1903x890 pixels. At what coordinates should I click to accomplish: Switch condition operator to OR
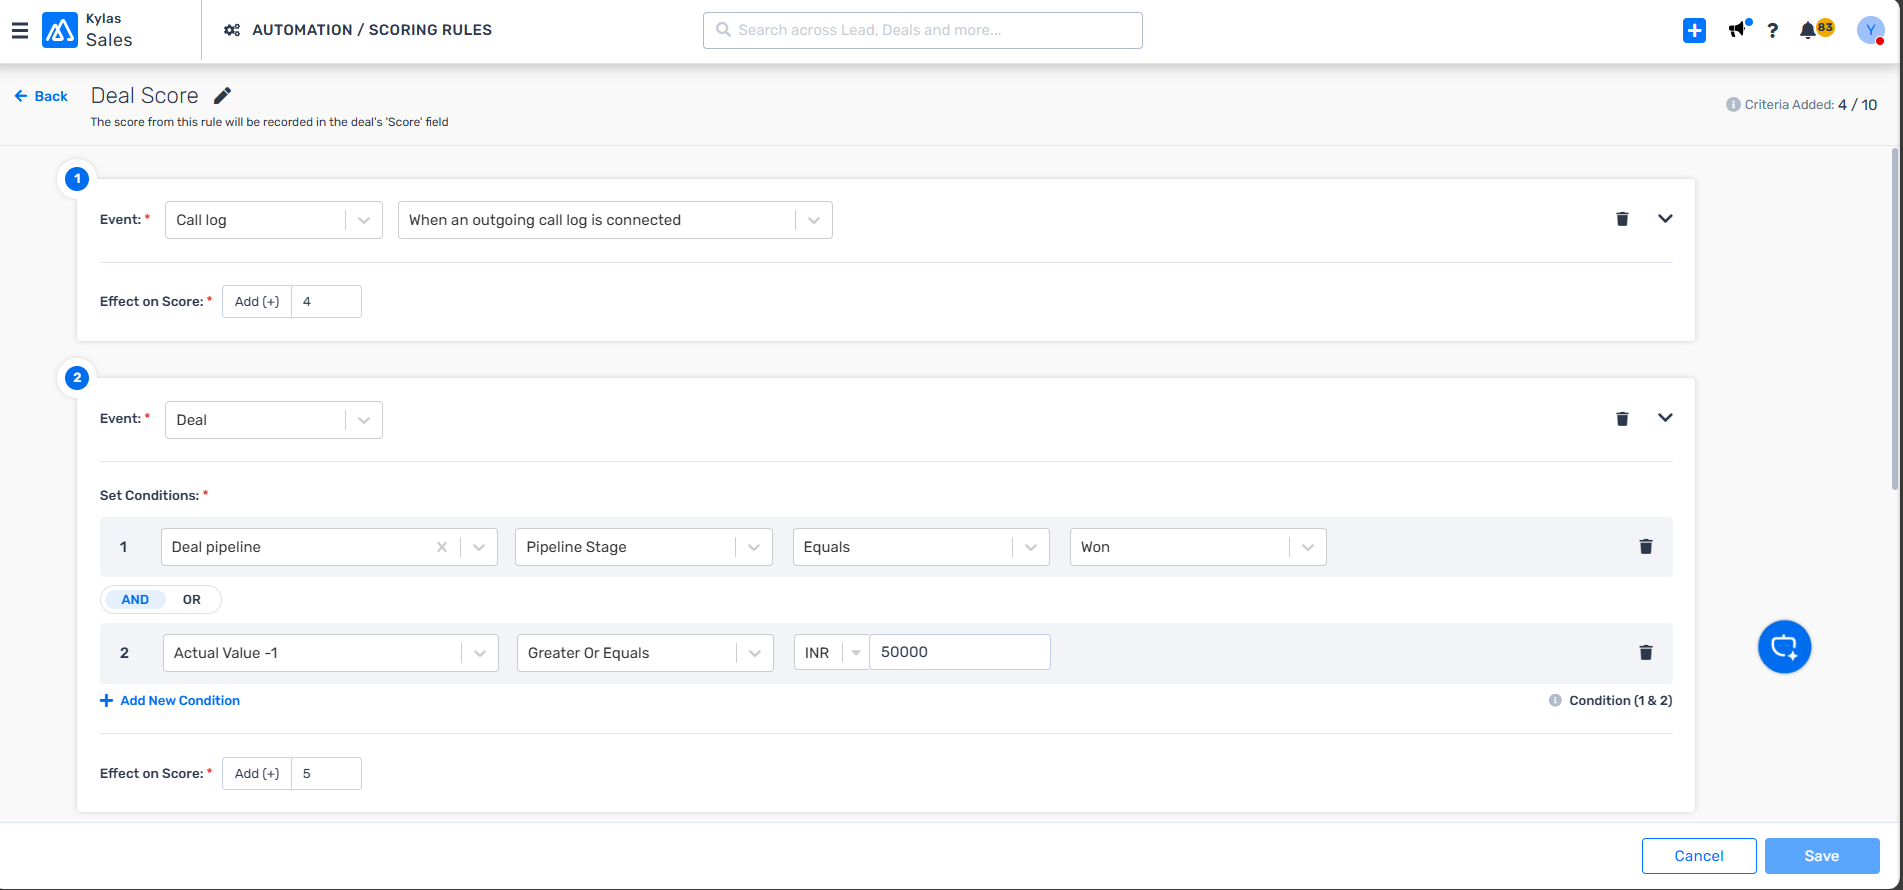192,600
